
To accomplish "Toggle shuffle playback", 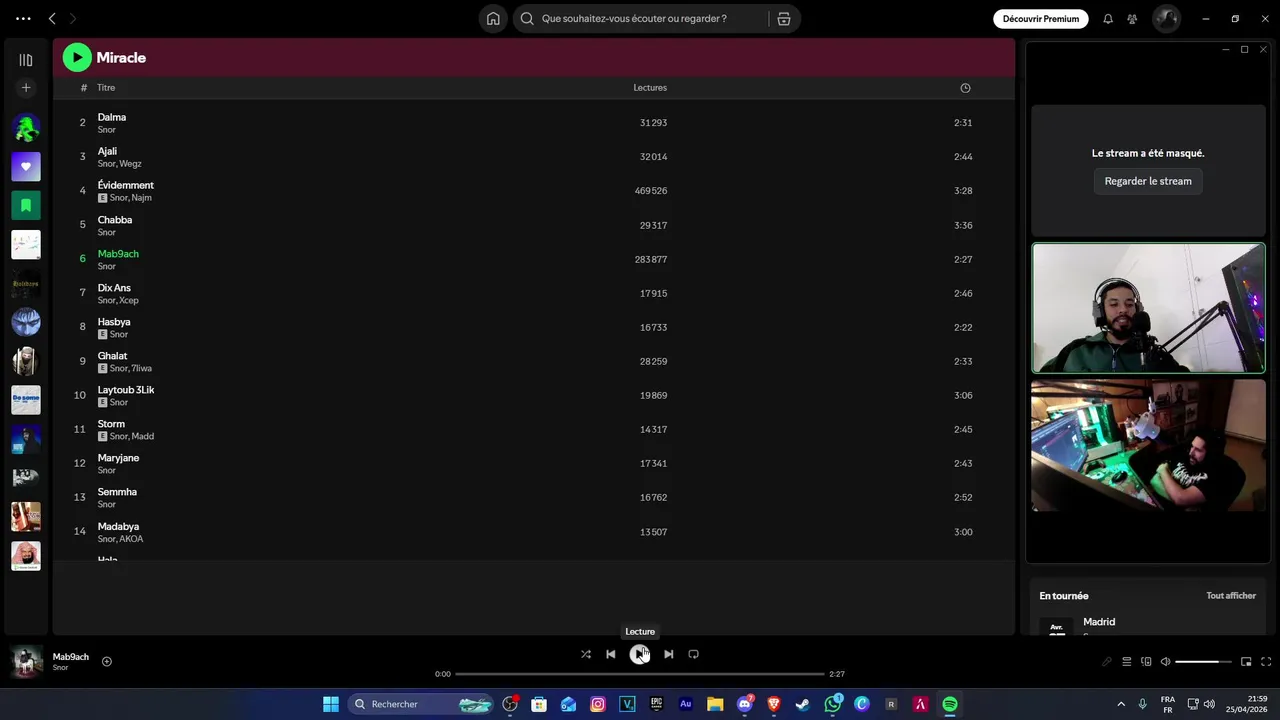I will [x=586, y=654].
